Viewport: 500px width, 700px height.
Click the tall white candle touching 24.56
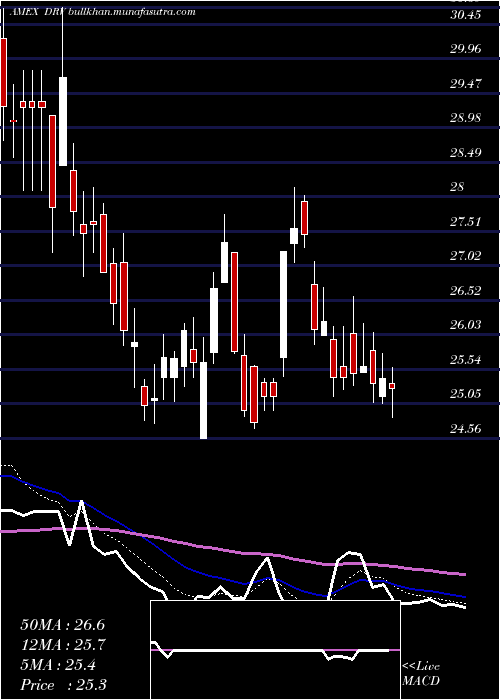(204, 400)
